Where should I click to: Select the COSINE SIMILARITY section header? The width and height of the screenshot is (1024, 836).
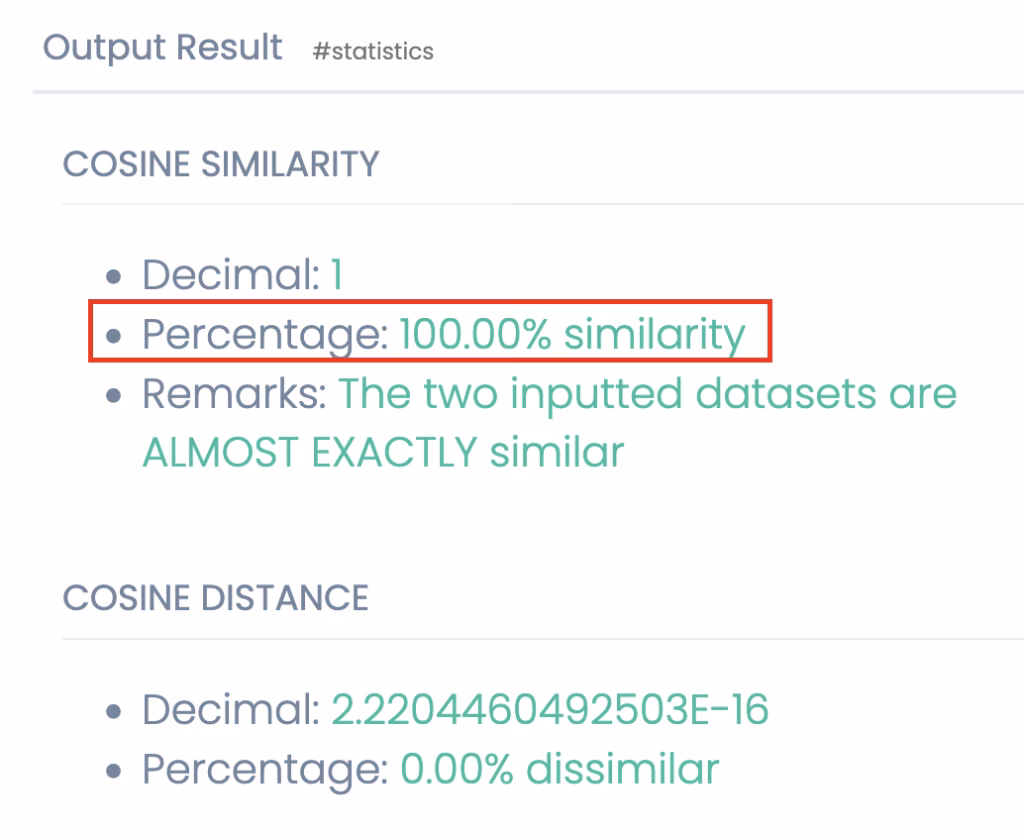pyautogui.click(x=221, y=164)
